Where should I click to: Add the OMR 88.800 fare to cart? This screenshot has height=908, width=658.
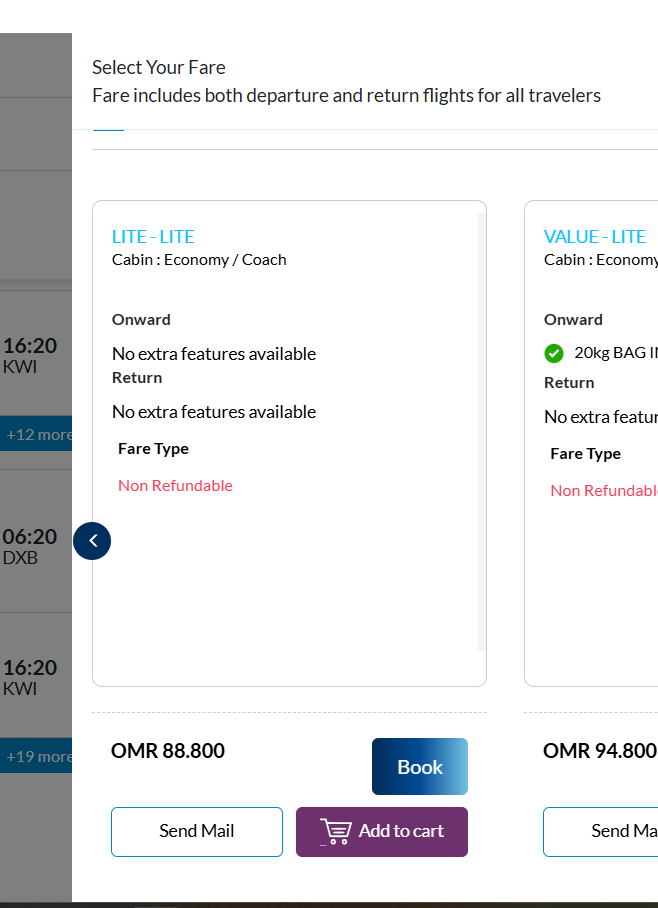[382, 831]
